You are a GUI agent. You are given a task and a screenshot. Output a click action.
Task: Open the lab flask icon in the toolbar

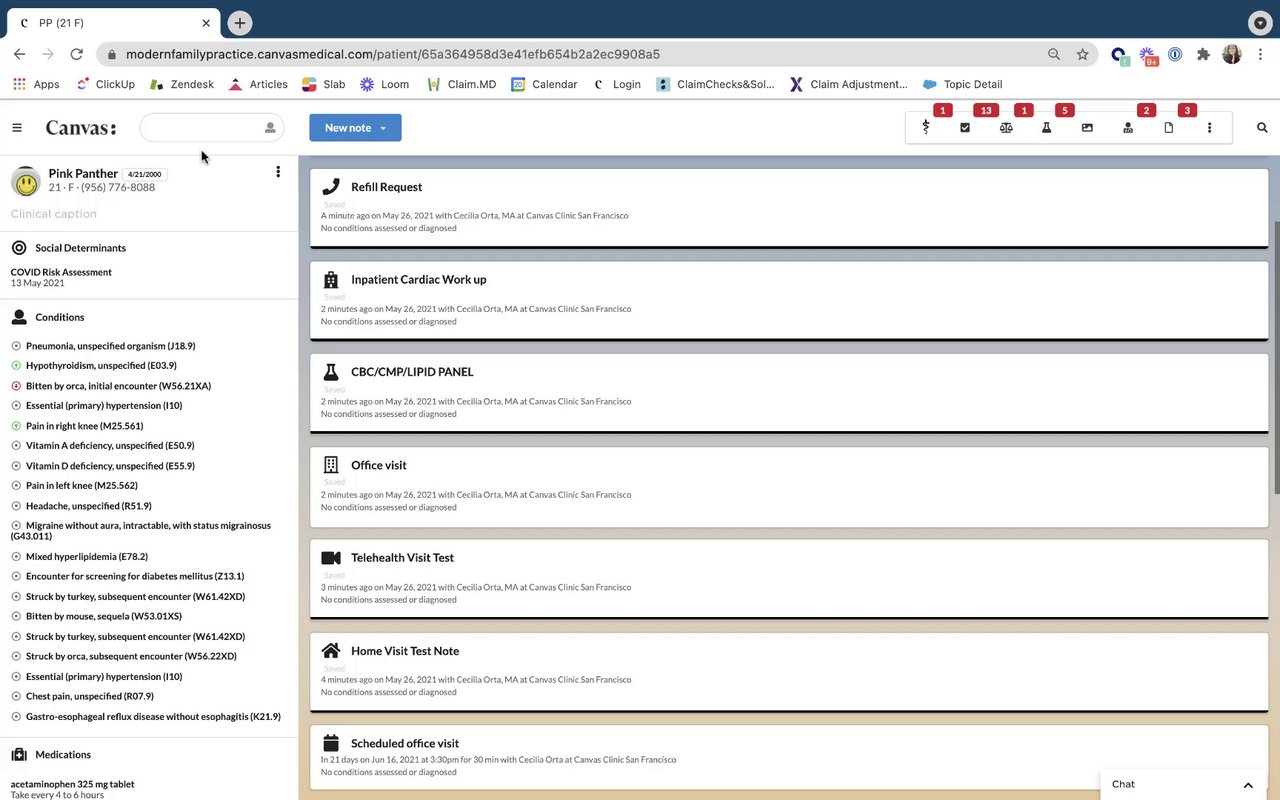pyautogui.click(x=1046, y=128)
